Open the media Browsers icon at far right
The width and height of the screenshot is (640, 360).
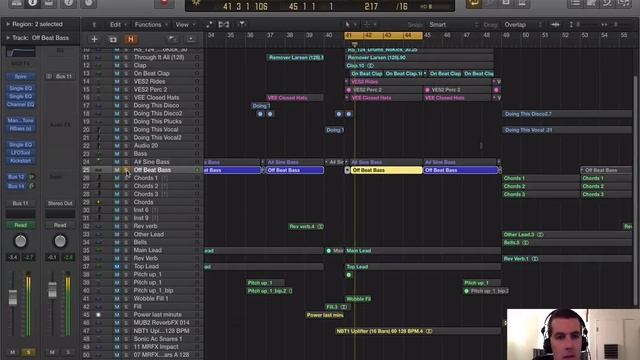click(x=624, y=3)
